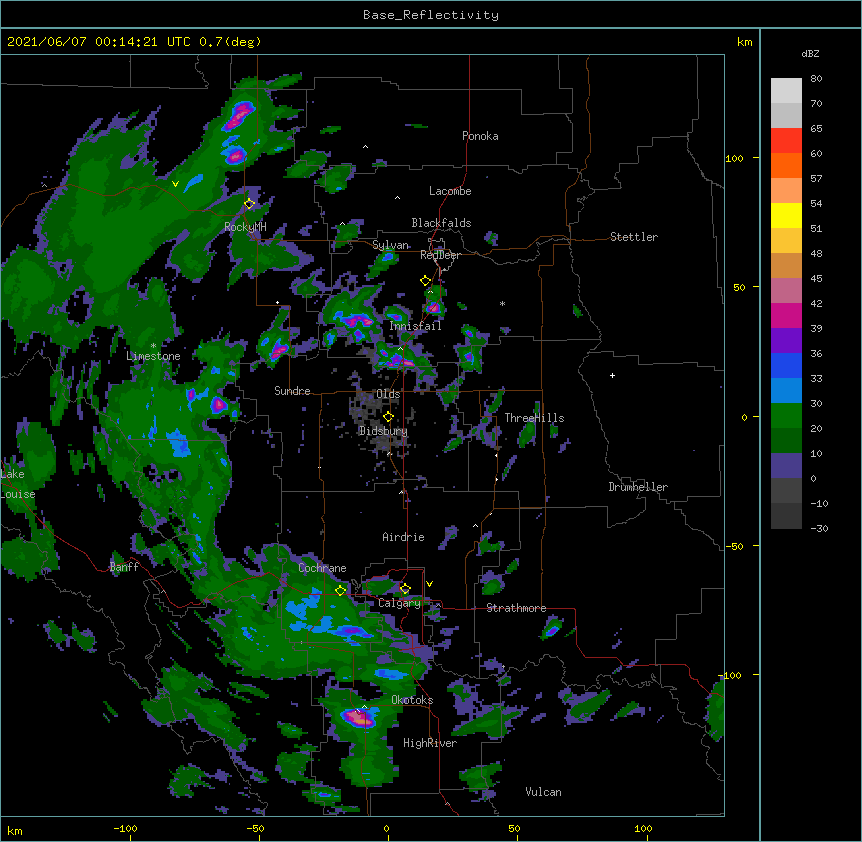Screen dimensions: 862x842
Task: Click the Innisfail city label
Action: click(415, 326)
